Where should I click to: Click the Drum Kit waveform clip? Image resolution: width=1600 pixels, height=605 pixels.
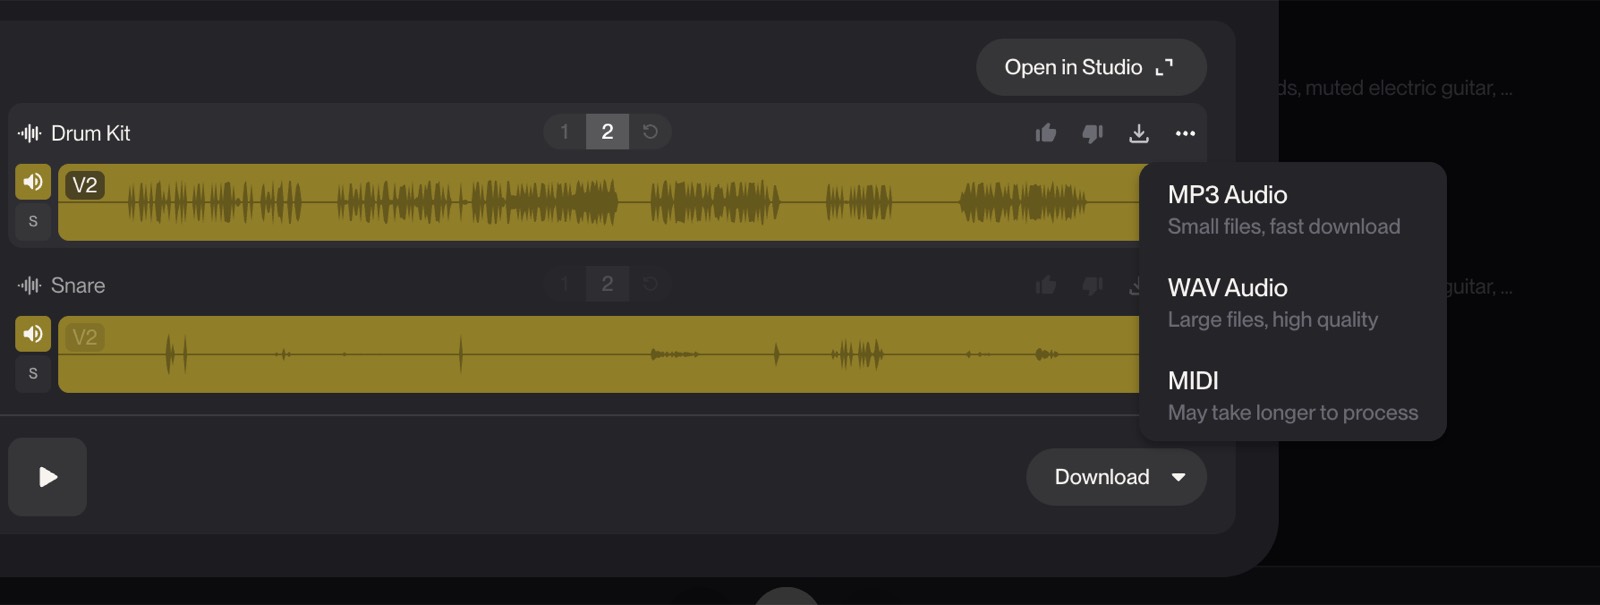point(598,202)
